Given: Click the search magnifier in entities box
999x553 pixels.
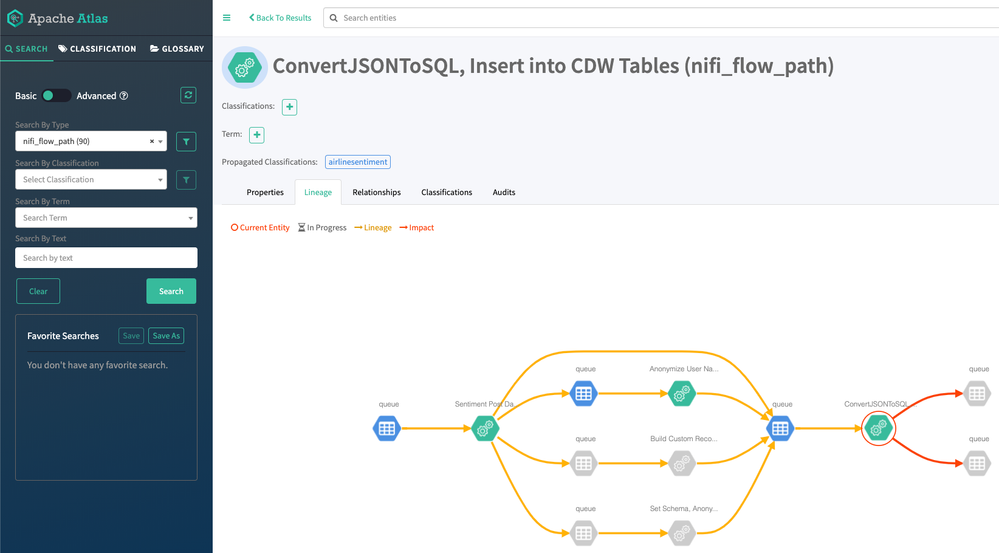Looking at the screenshot, I should [x=333, y=18].
